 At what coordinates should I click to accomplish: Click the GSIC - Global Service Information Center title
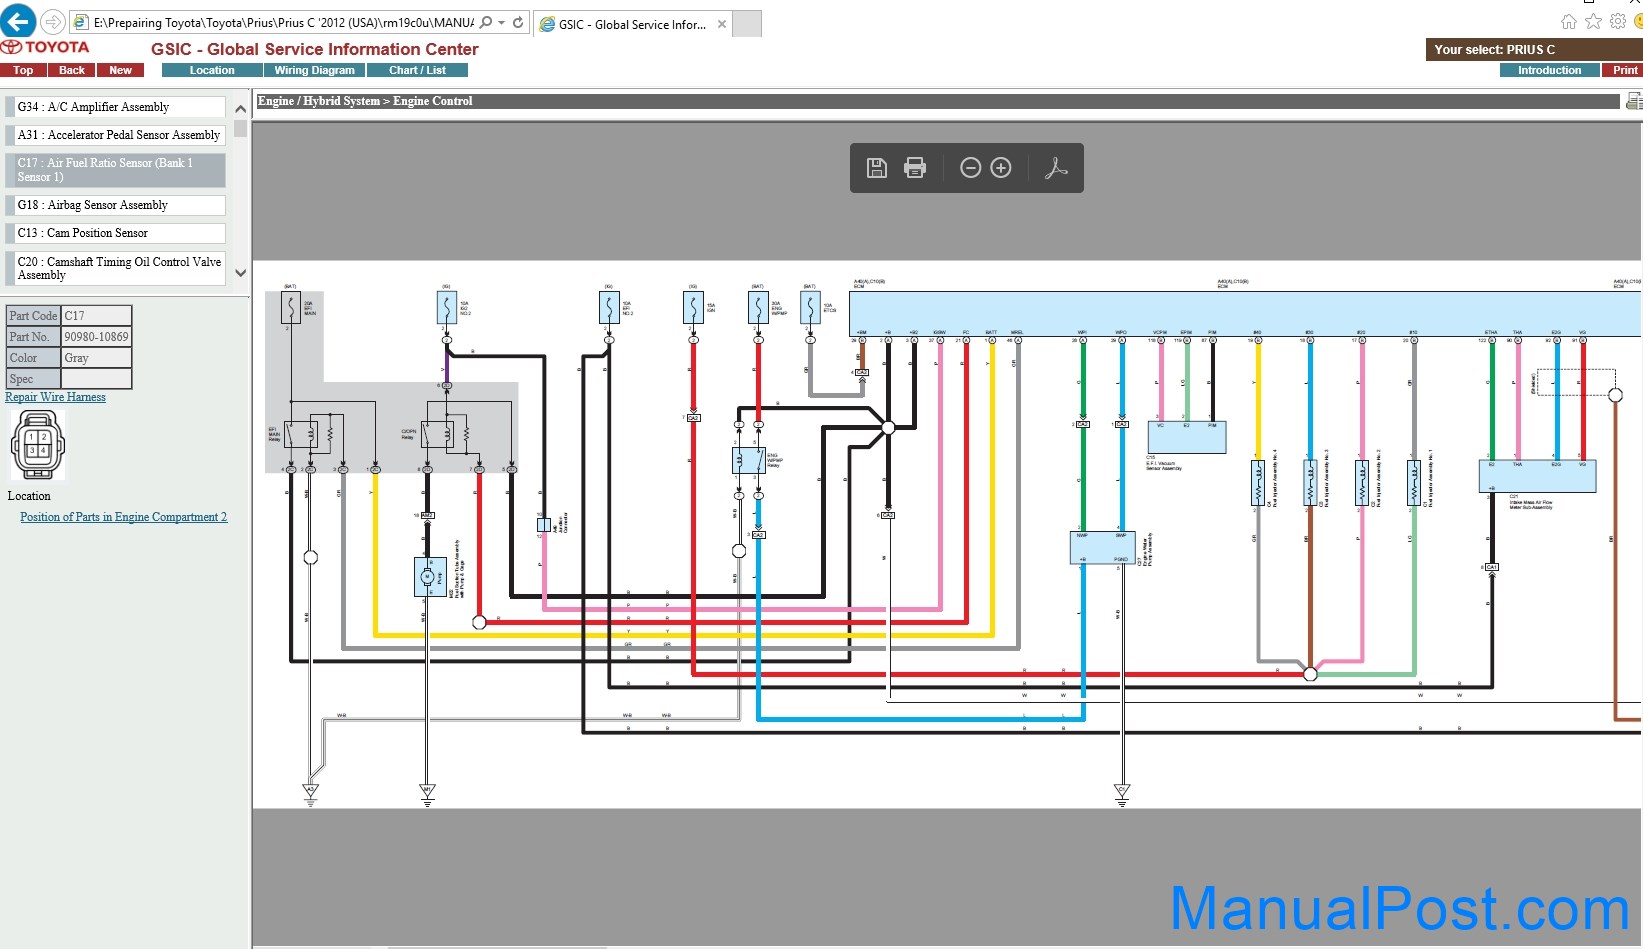coord(315,49)
